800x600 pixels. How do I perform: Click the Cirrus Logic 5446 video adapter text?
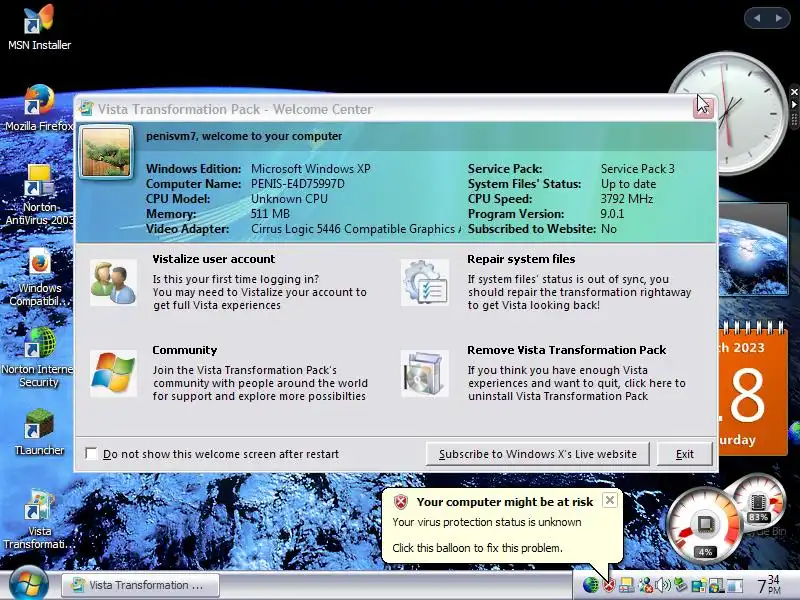point(355,229)
